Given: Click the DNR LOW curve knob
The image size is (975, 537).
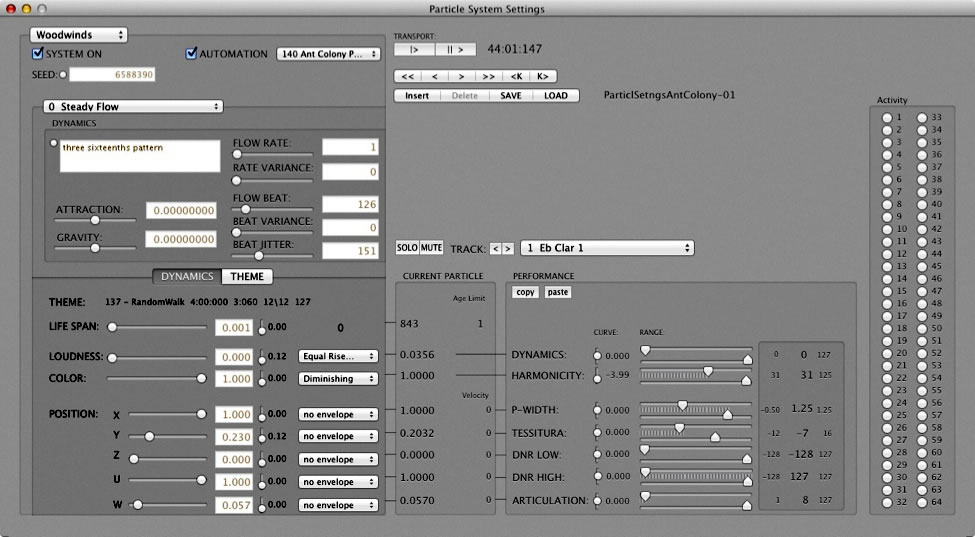Looking at the screenshot, I should [597, 454].
